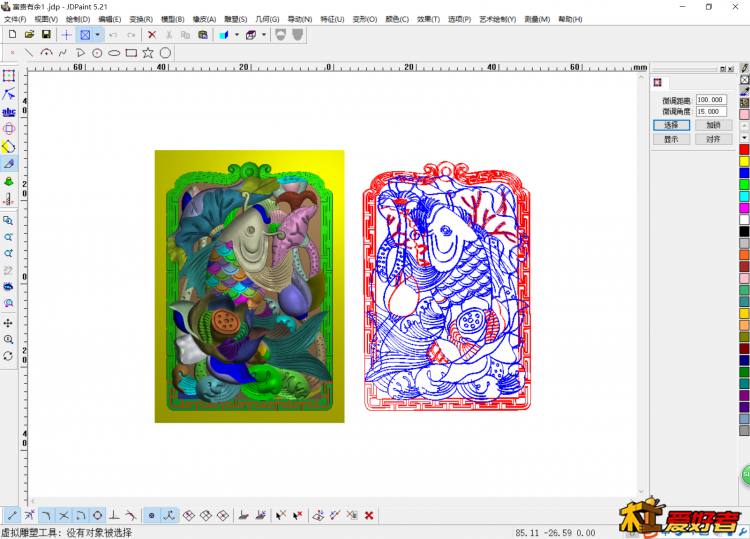Click the paste clipboard icon
Image resolution: width=750 pixels, height=539 pixels.
[x=203, y=34]
